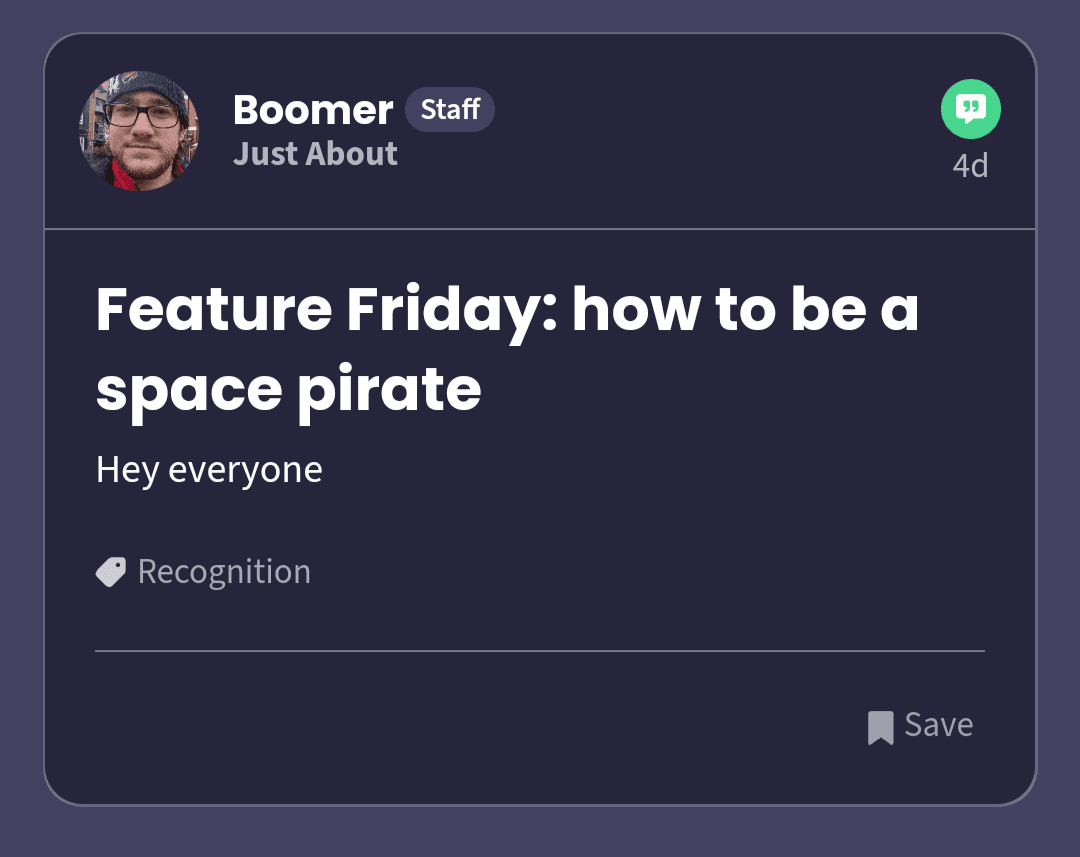Screen dimensions: 1080x857
Task: Save this post using the Save text
Action: [x=939, y=725]
